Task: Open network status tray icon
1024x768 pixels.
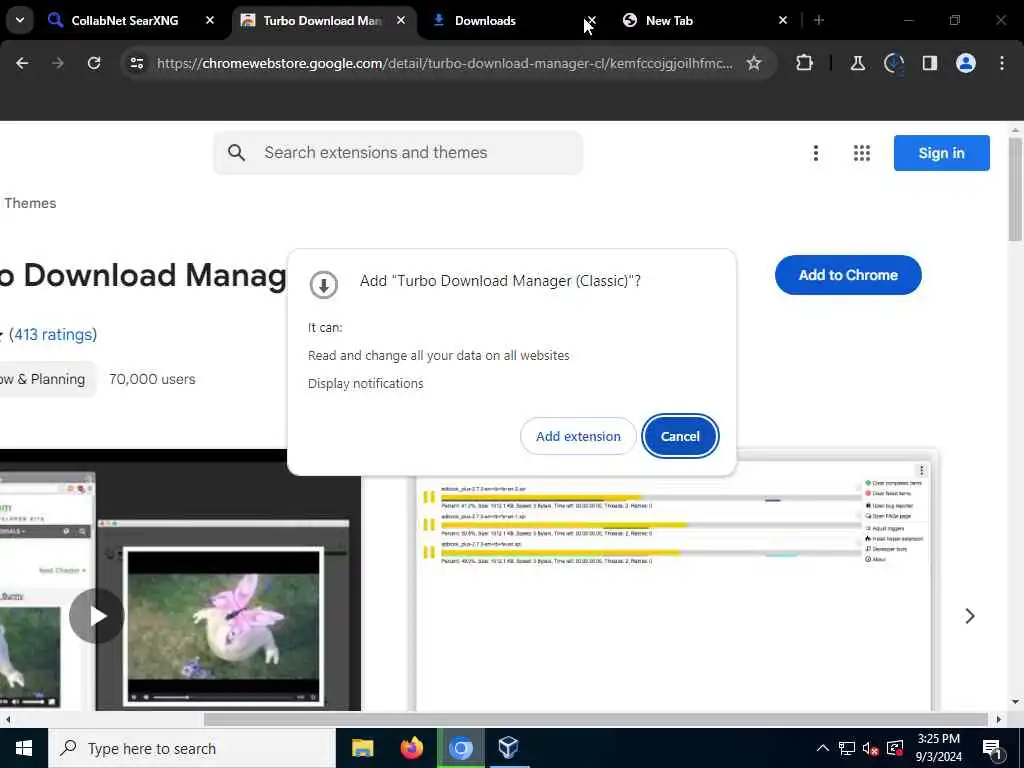Action: 847,748
